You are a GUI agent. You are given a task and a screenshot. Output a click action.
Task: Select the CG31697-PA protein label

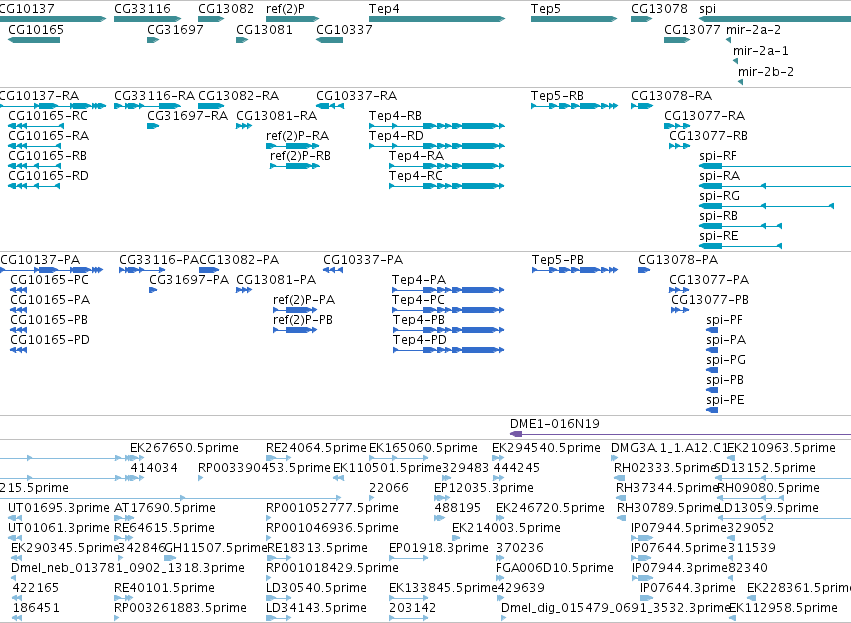(x=189, y=280)
